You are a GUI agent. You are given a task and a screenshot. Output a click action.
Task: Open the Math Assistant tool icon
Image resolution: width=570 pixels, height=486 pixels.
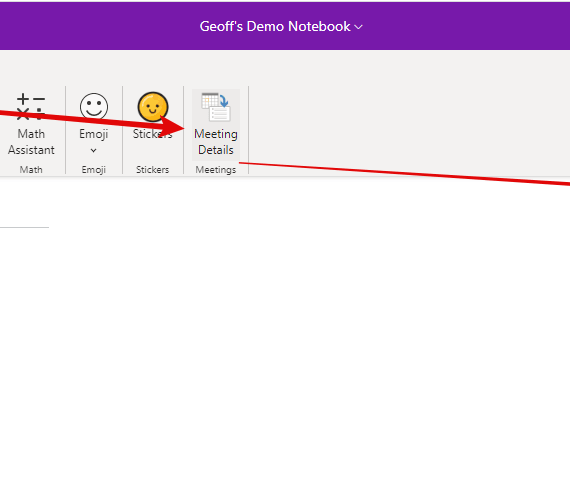[x=31, y=107]
